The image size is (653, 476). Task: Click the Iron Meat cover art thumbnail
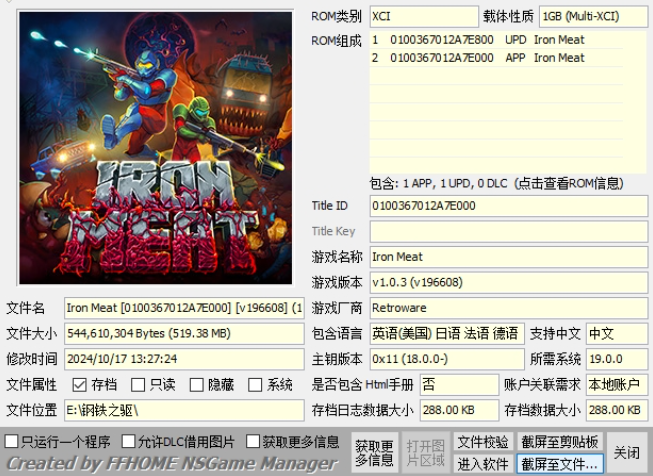[150, 147]
